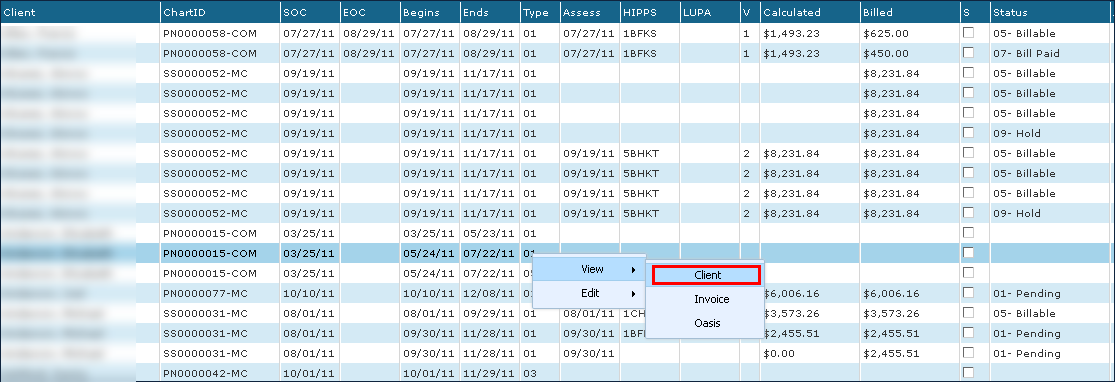Screen dimensions: 1115x382
Task: Click the S column header
Action: click(x=974, y=12)
